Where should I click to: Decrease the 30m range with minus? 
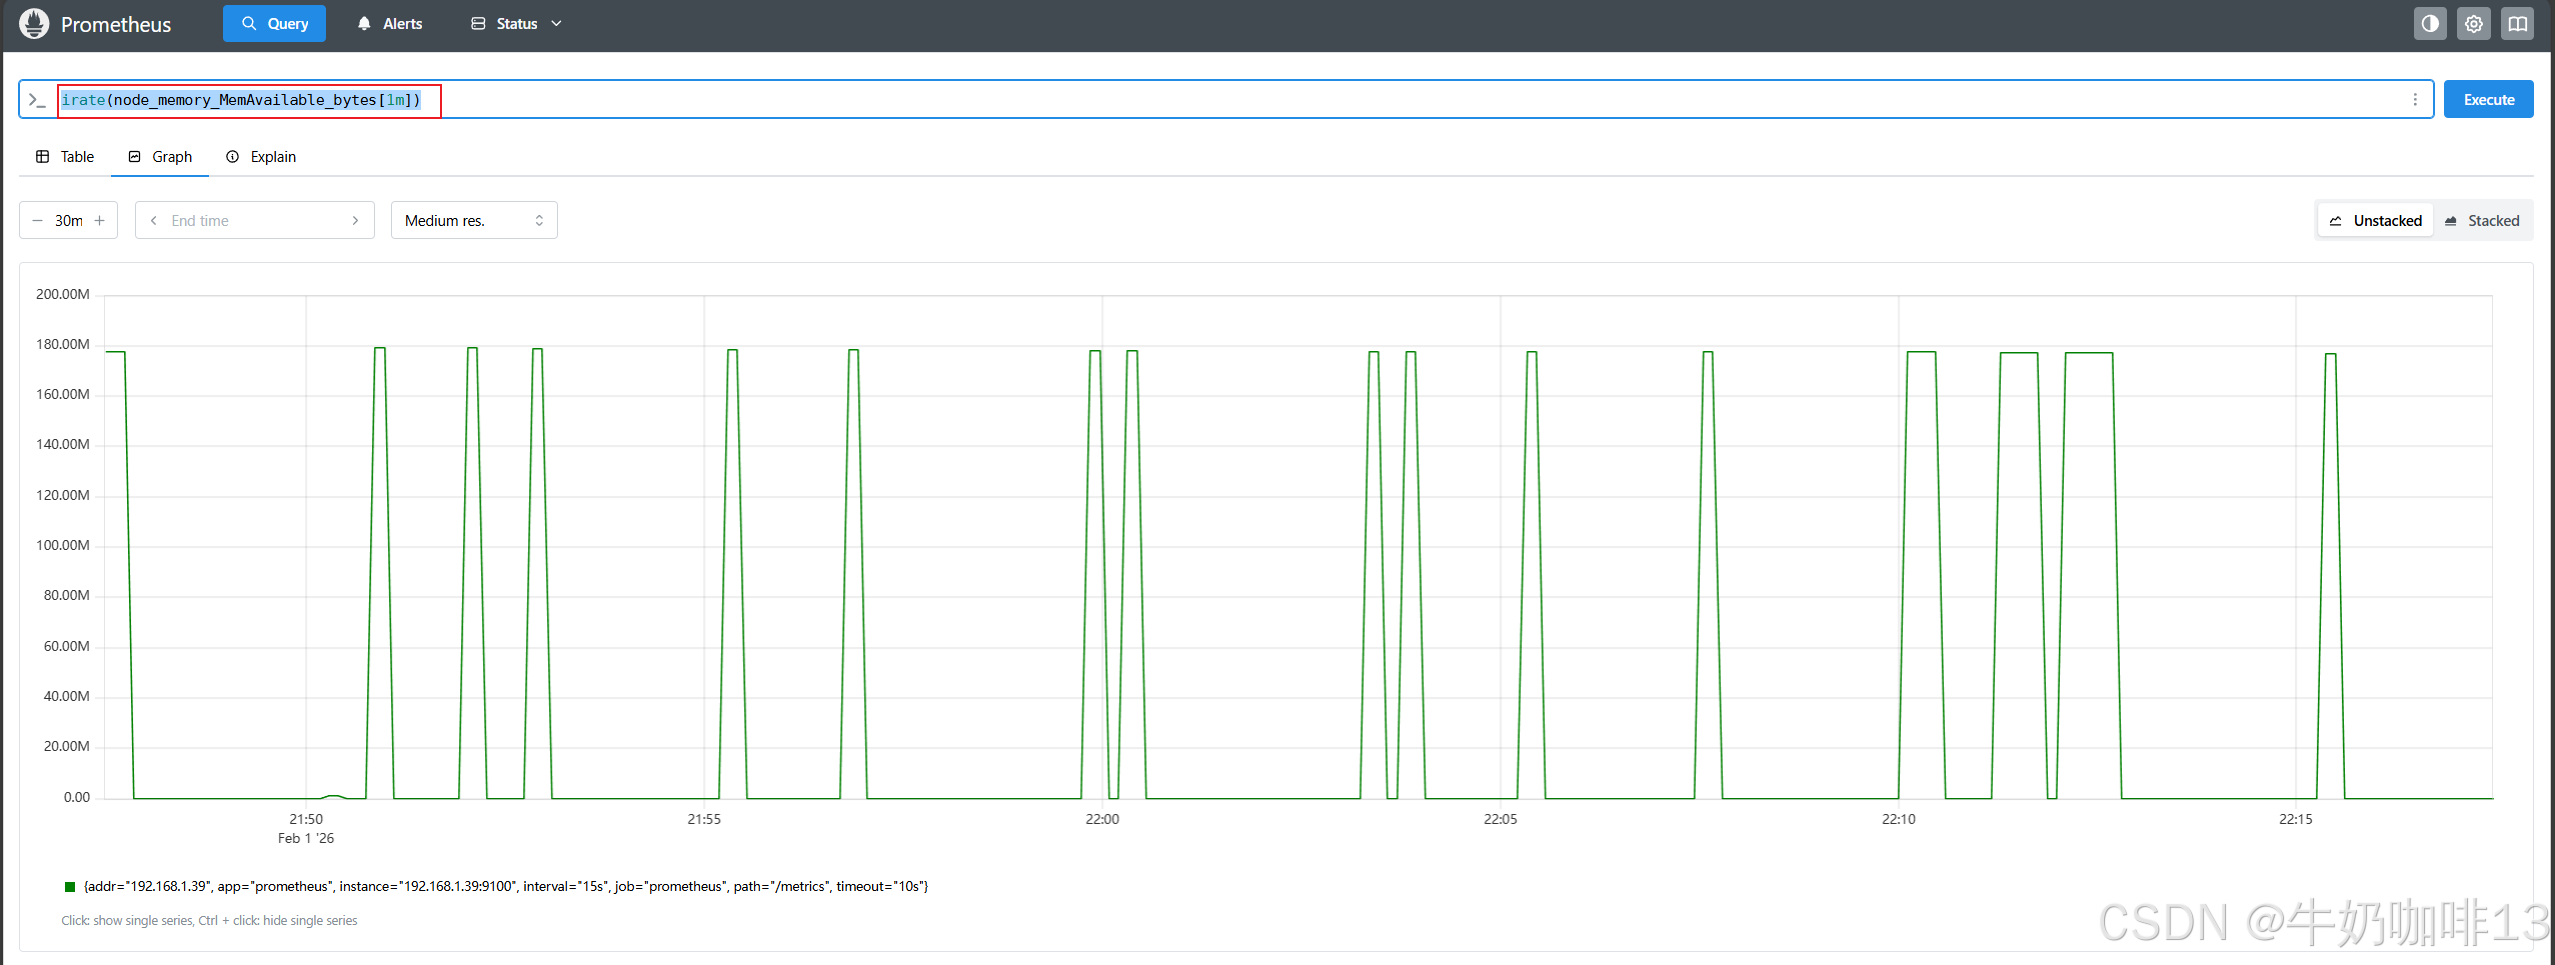point(37,221)
